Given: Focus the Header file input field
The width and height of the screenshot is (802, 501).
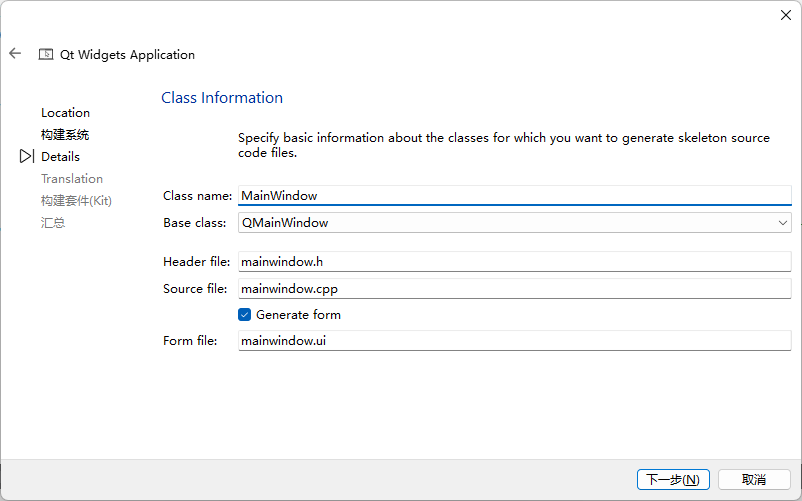Looking at the screenshot, I should tap(515, 262).
